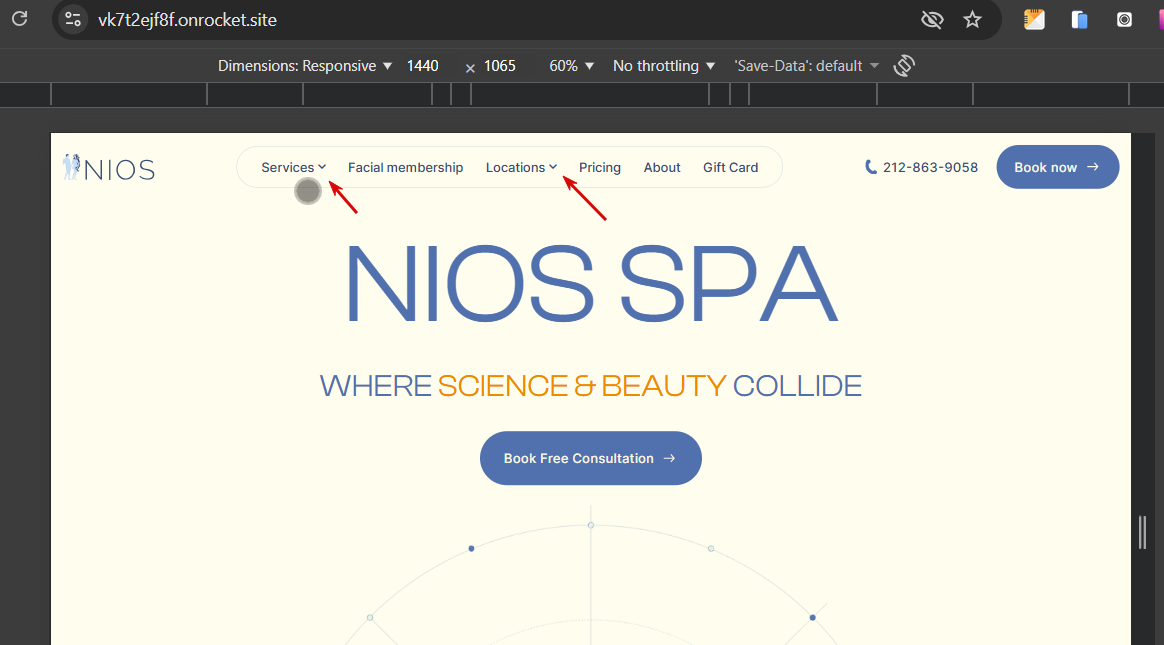
Task: Click the crossed-out eye tracking protection icon
Action: point(932,20)
